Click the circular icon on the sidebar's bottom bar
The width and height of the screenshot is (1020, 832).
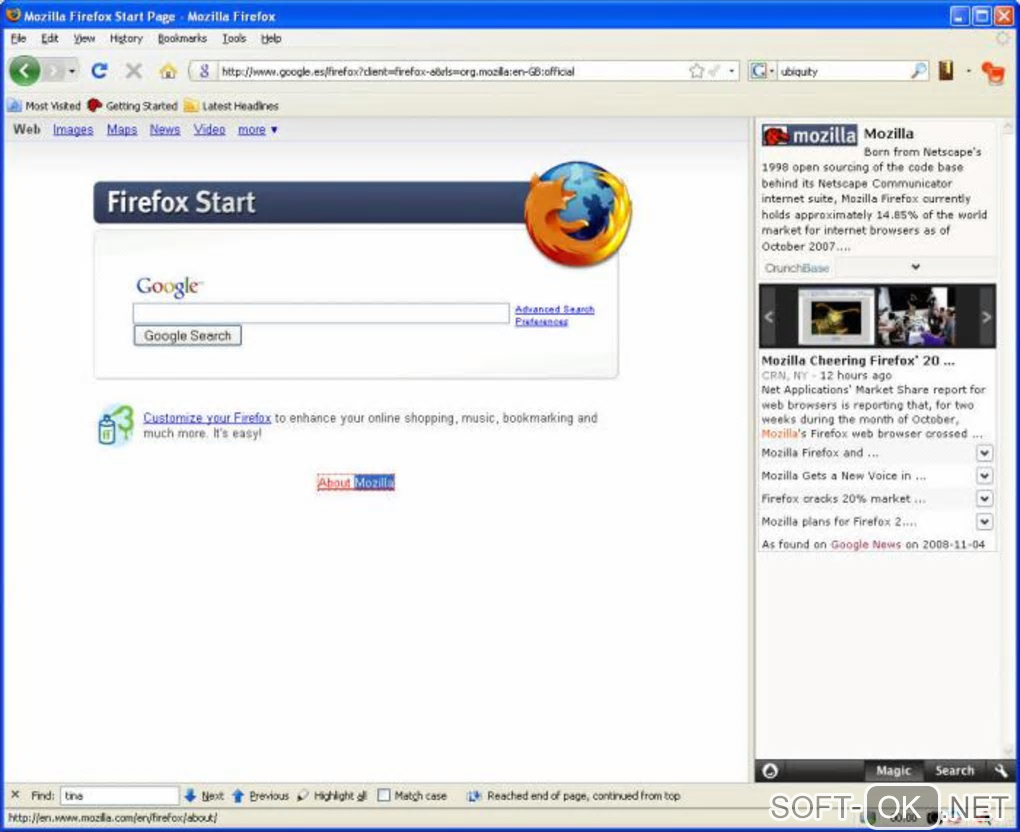coord(770,771)
